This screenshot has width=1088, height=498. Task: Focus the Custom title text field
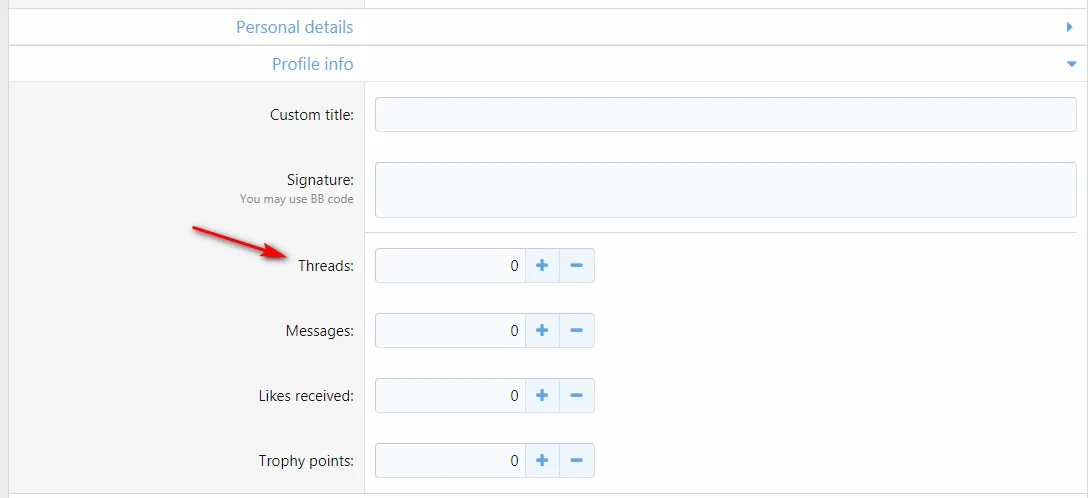(x=725, y=115)
